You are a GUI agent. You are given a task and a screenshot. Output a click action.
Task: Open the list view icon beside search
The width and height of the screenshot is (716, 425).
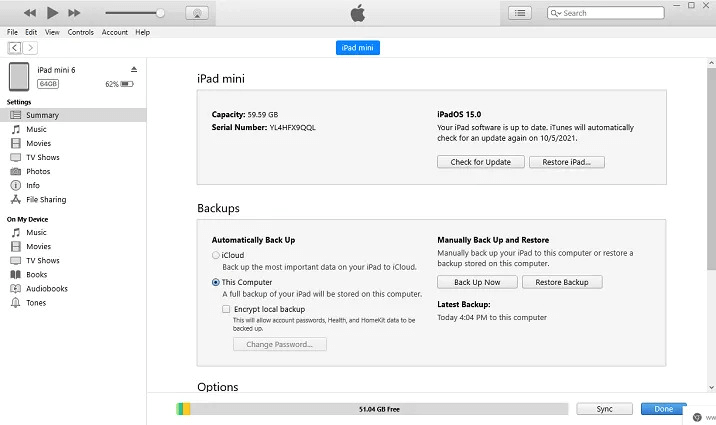[520, 13]
